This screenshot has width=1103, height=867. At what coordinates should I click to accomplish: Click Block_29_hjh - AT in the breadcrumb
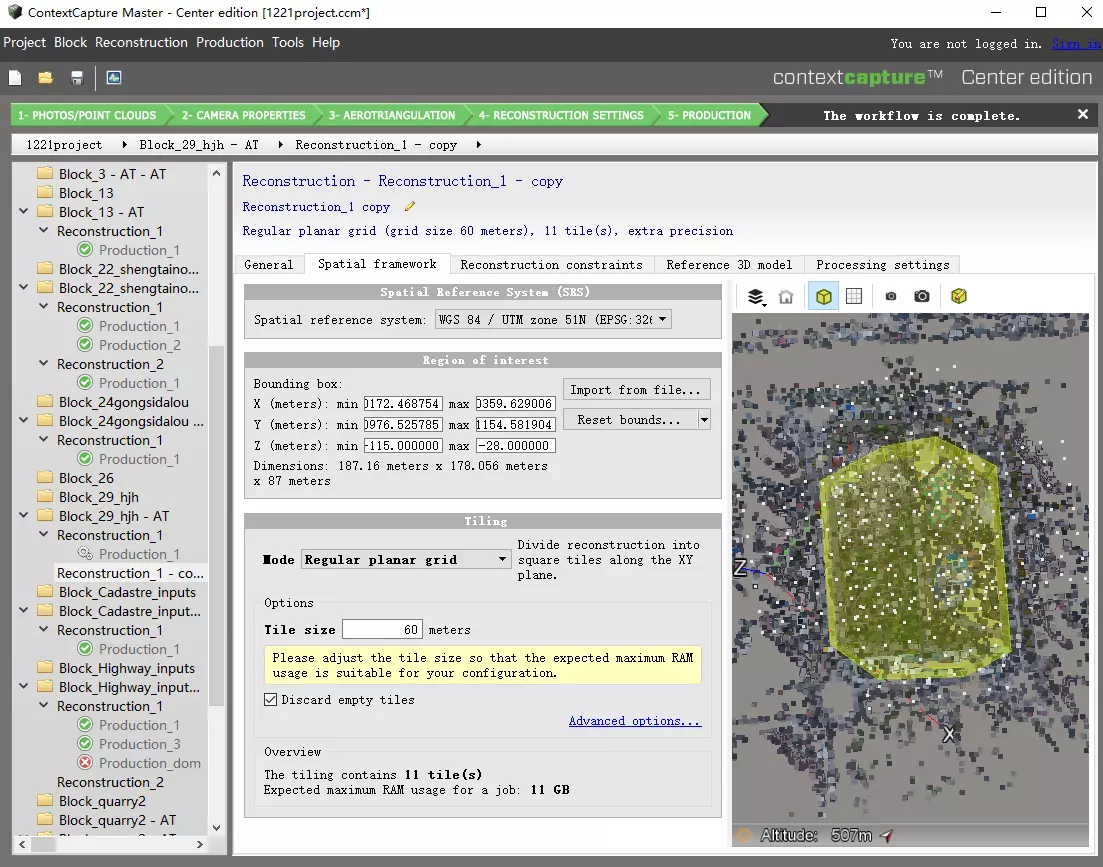(199, 145)
